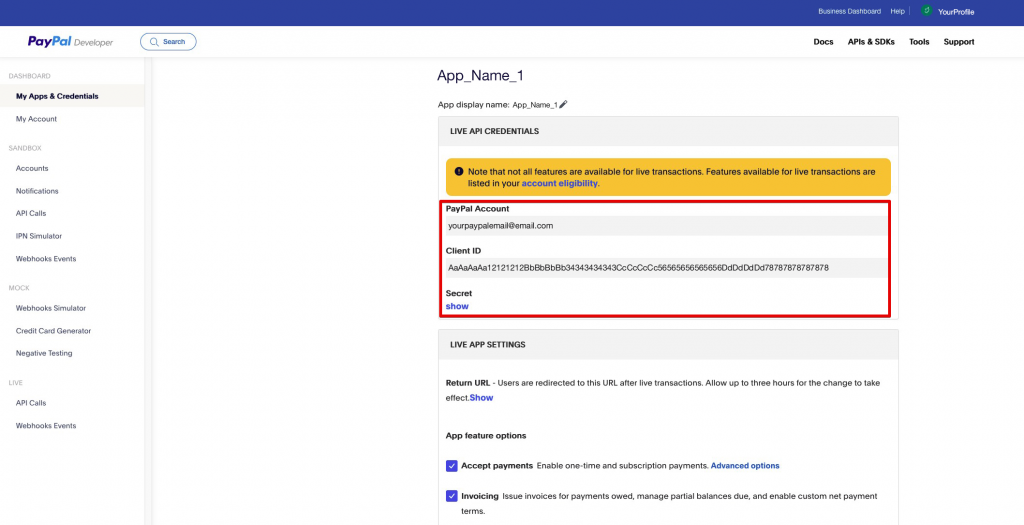The height and width of the screenshot is (525, 1024).
Task: Uncheck the Accept payments checkbox
Action: point(452,466)
